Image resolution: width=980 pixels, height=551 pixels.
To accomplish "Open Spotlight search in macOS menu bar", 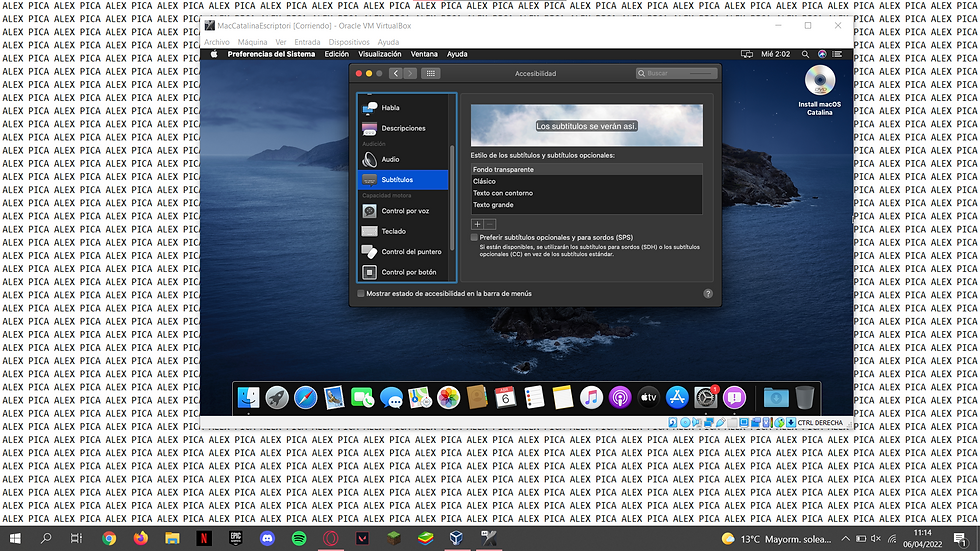I will [x=805, y=54].
